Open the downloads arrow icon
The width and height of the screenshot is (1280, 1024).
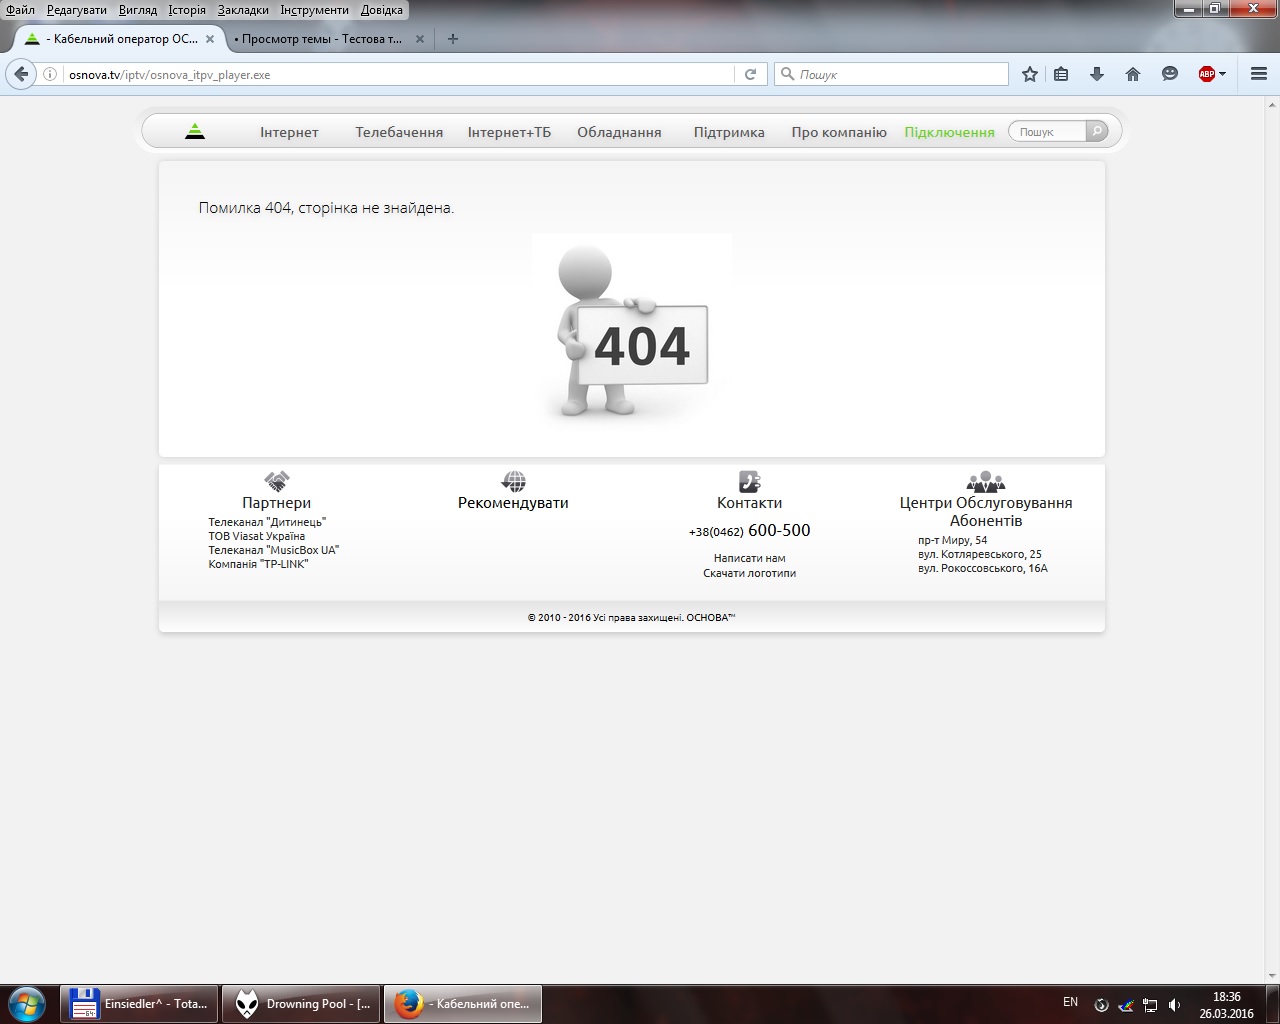(1097, 74)
